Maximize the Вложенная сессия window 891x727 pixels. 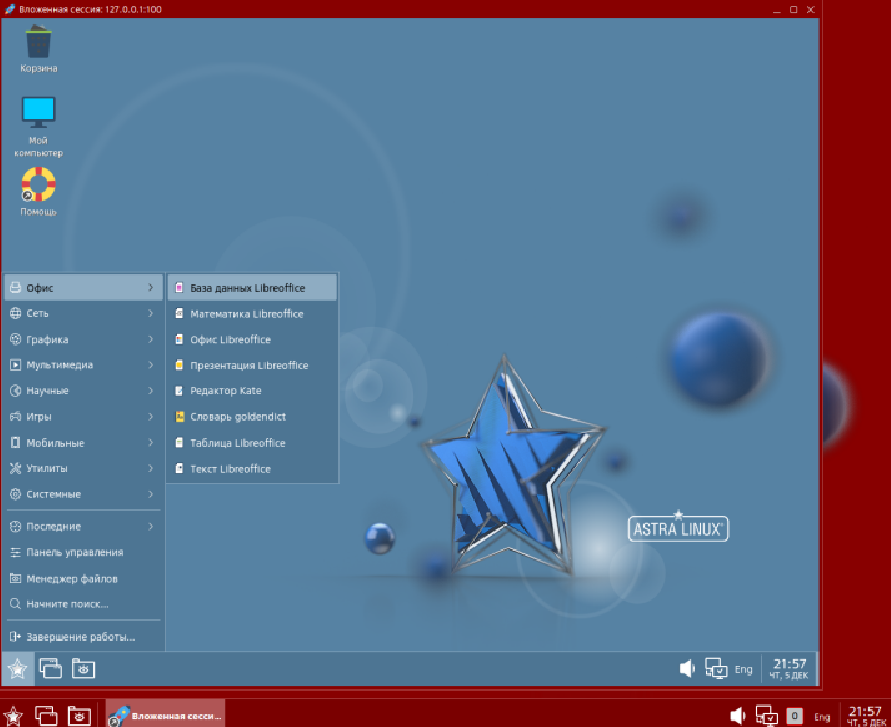(x=794, y=10)
